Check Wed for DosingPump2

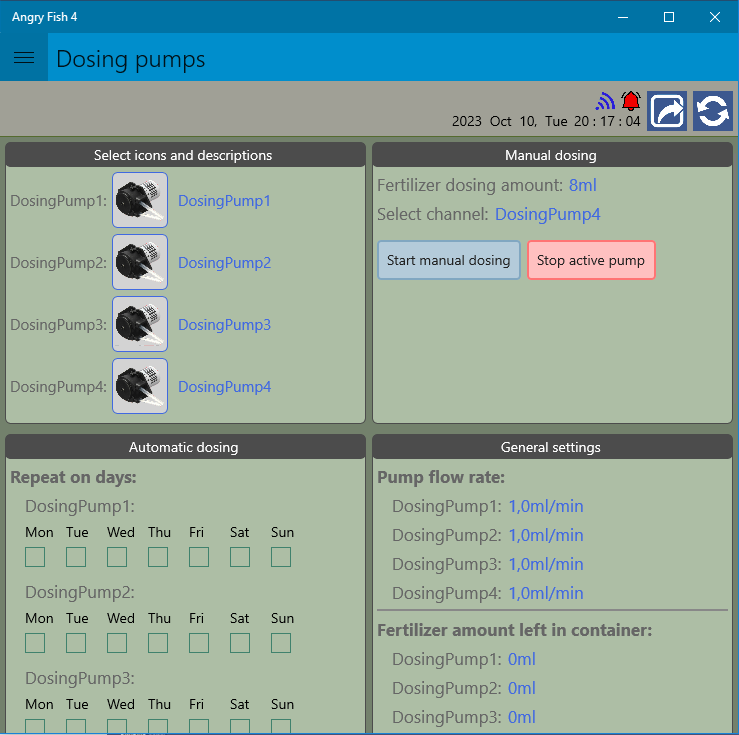click(x=117, y=643)
